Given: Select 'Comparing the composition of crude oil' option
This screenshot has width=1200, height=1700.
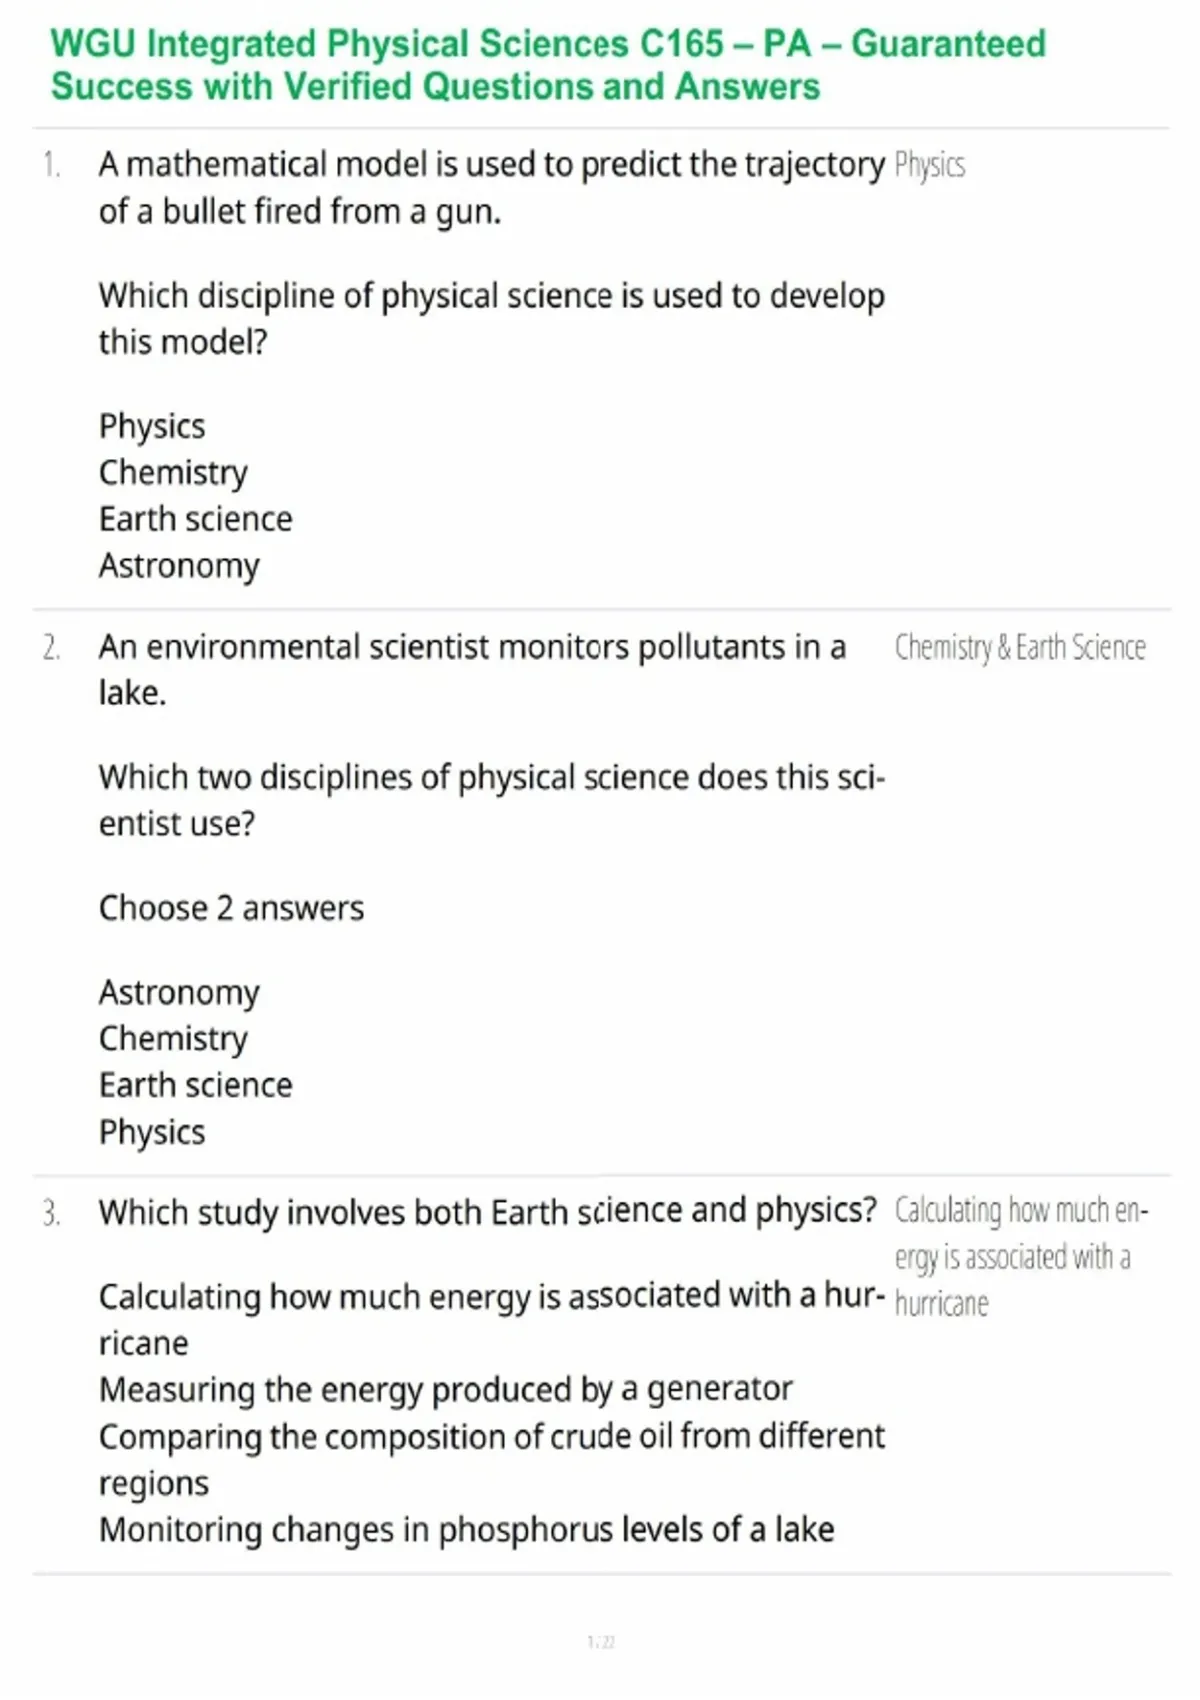Looking at the screenshot, I should 491,1437.
